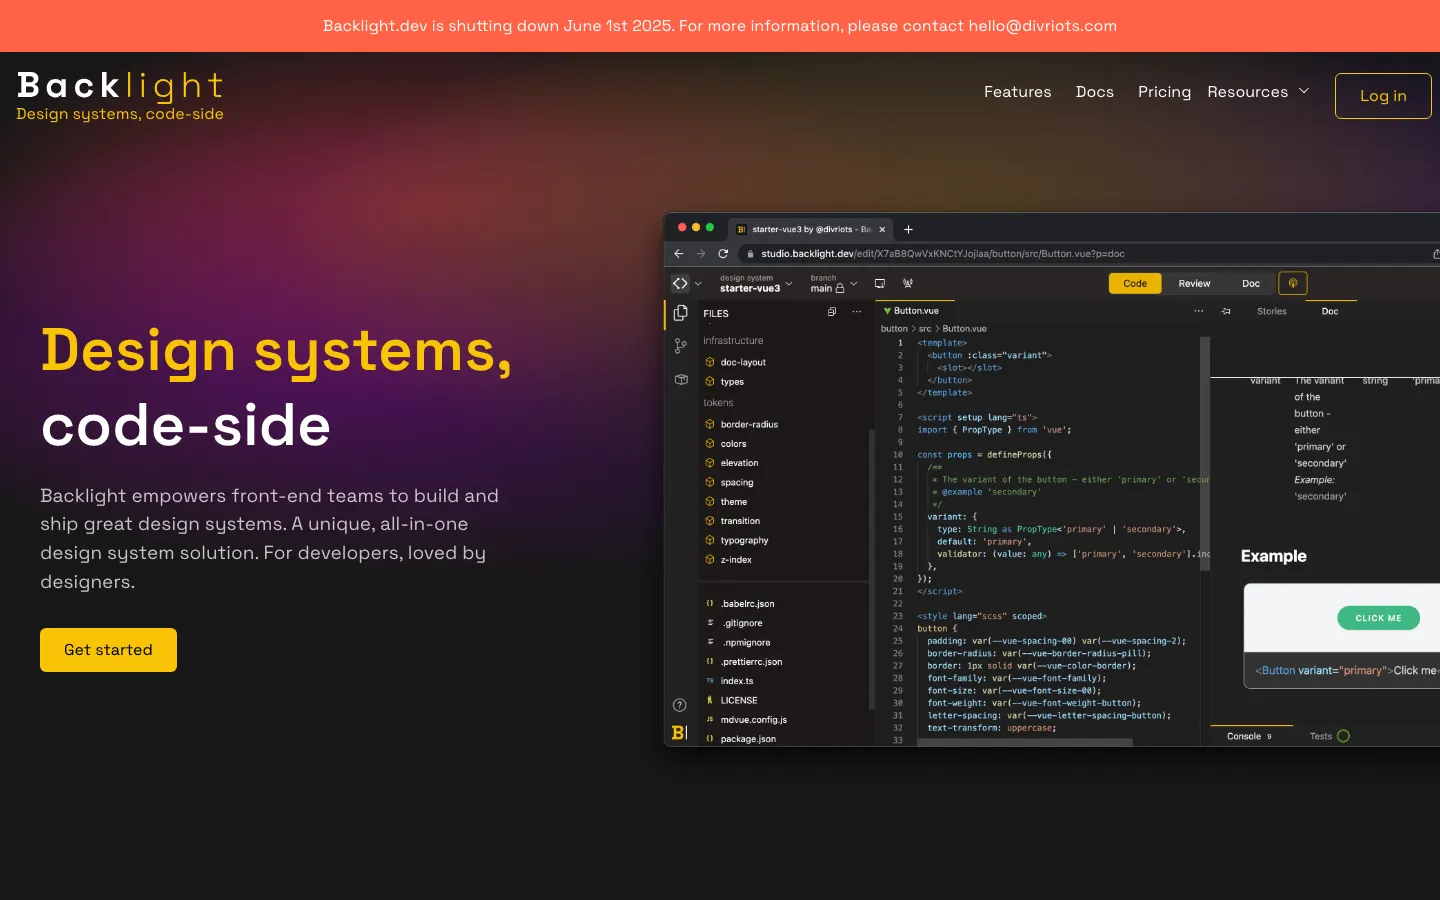The height and width of the screenshot is (900, 1440).
Task: Click the preview screen icon in toolbar
Action: pos(880,284)
